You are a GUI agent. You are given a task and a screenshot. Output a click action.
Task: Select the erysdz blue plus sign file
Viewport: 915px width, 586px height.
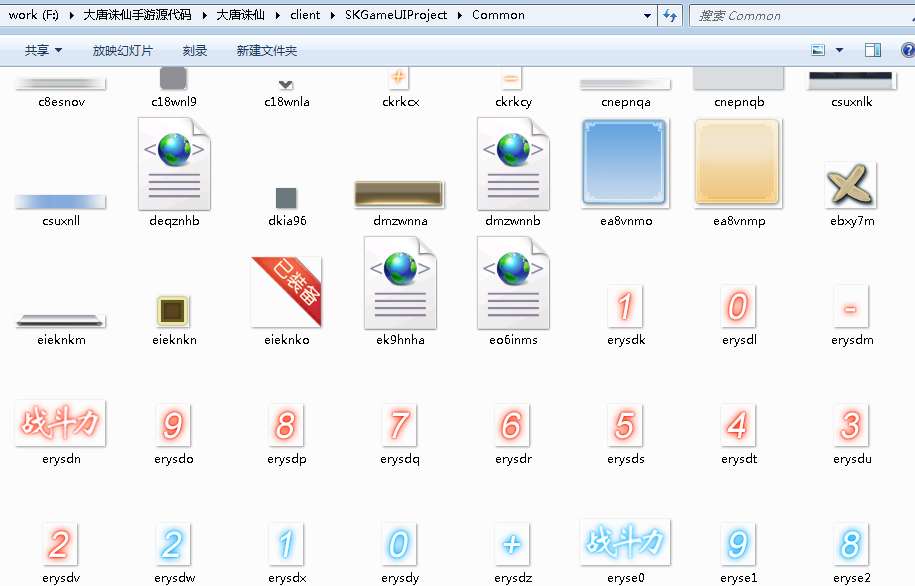[512, 544]
